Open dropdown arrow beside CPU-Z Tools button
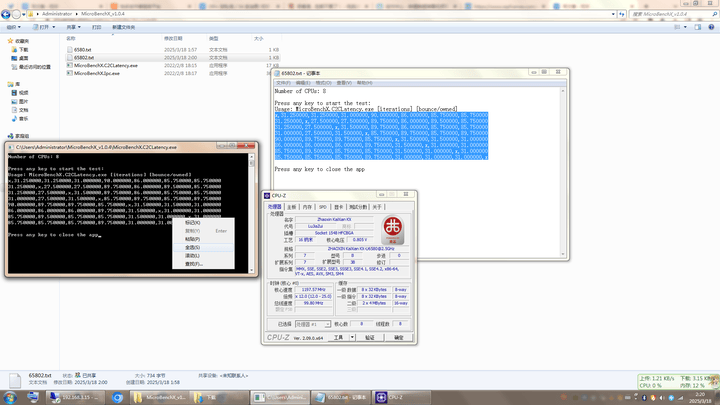This screenshot has height=405, width=720. point(352,338)
